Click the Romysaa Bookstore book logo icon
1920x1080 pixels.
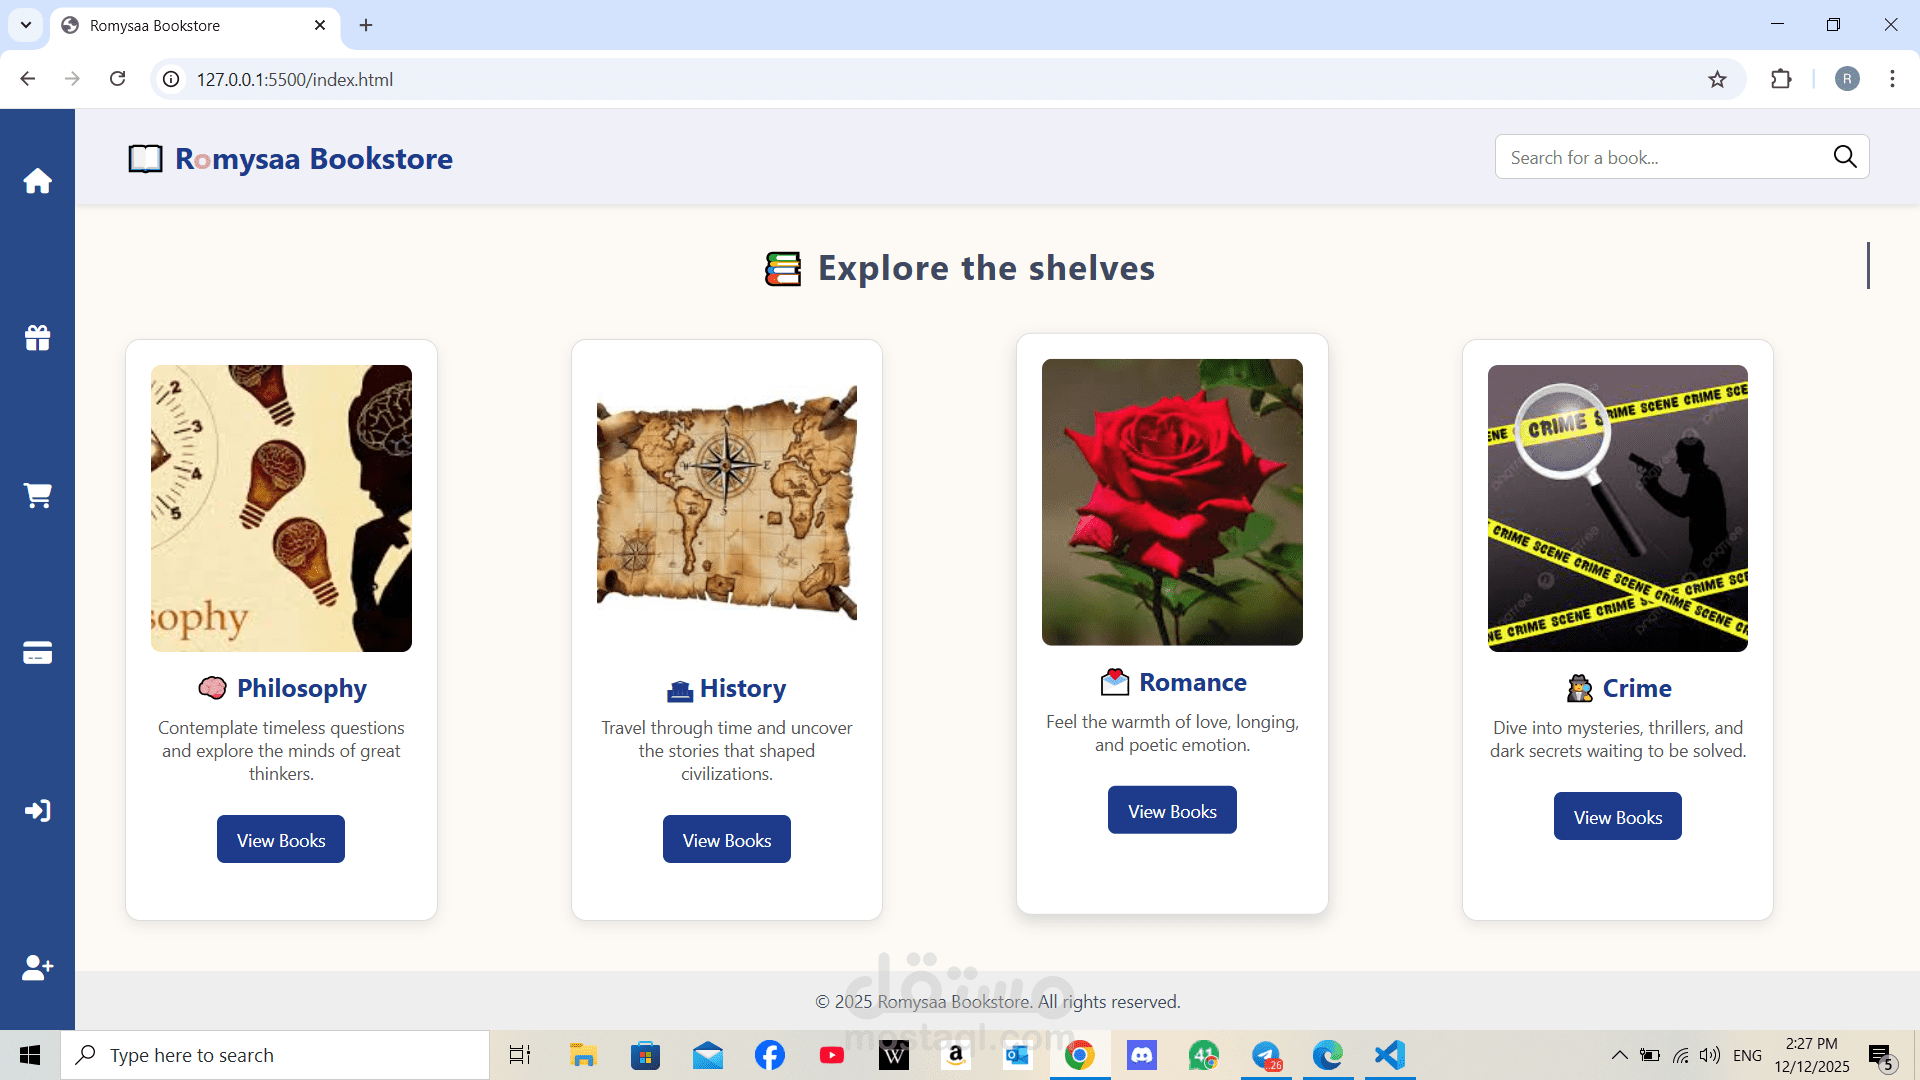(145, 158)
